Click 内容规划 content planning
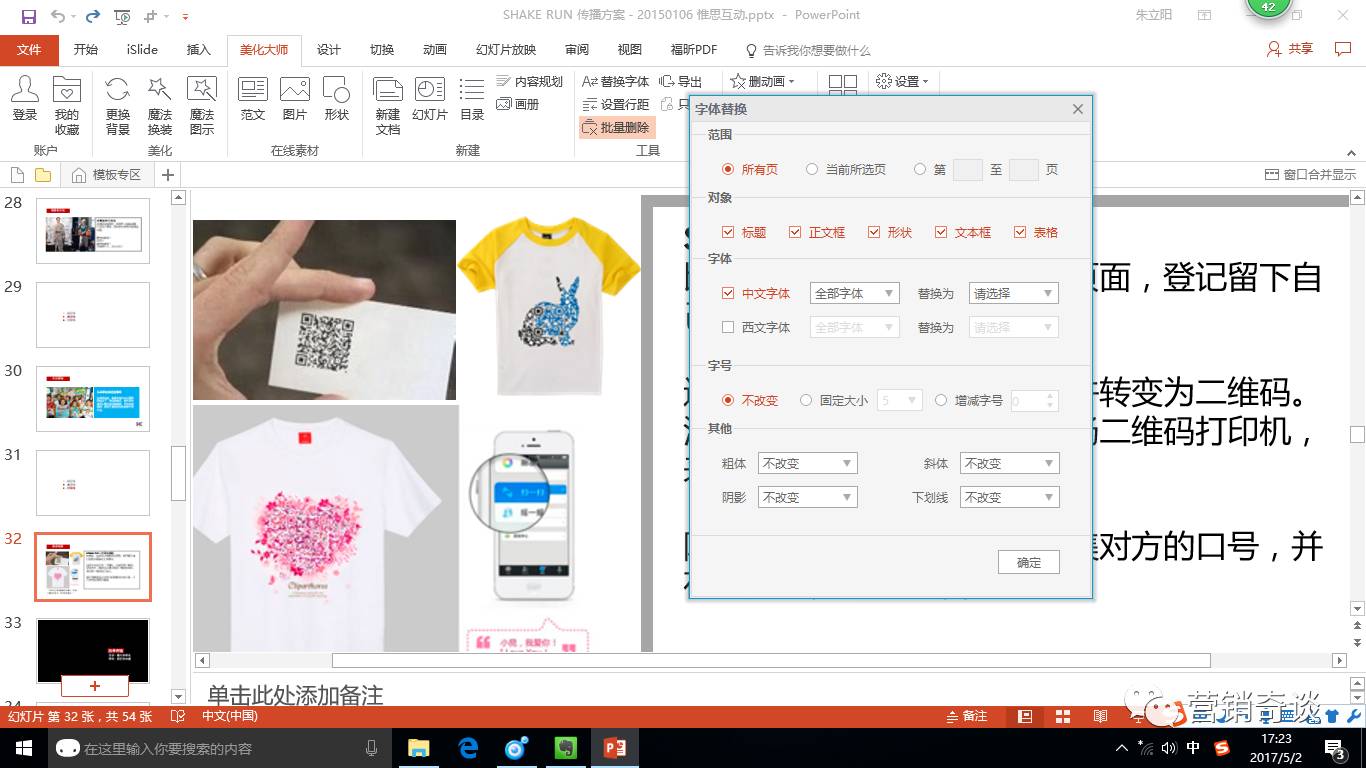This screenshot has width=1366, height=768. pos(530,81)
